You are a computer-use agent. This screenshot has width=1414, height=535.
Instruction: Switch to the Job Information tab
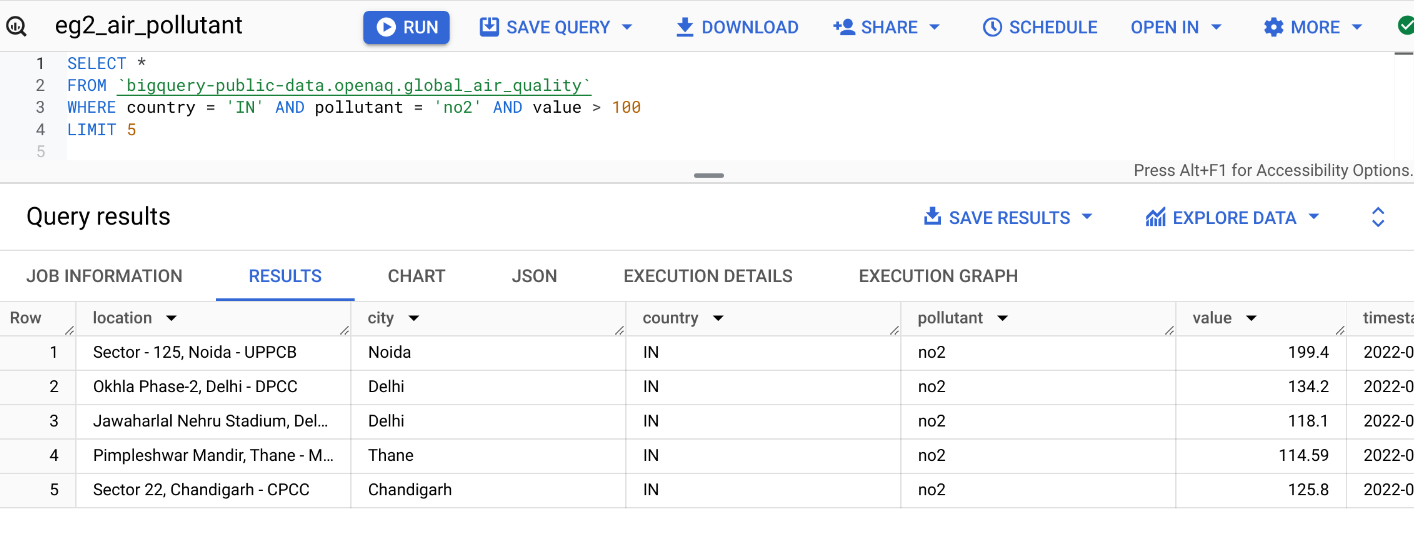[x=104, y=276]
